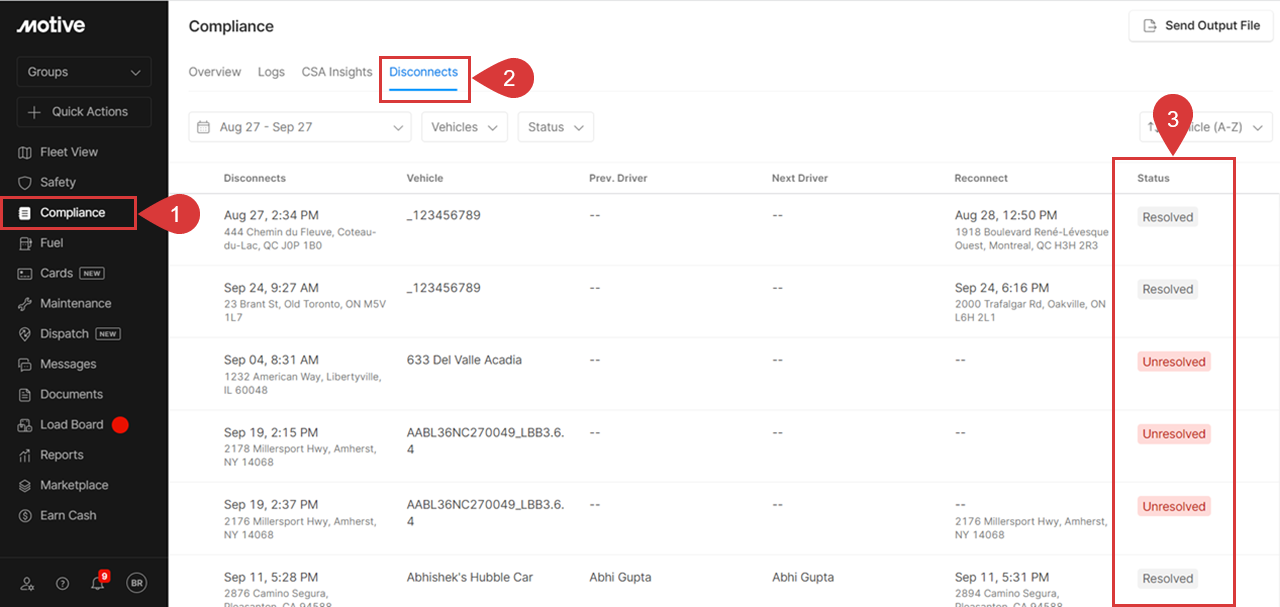Click the Abhishek's Hubble Car vehicle
Screen dimensions: 1280x607
[470, 577]
